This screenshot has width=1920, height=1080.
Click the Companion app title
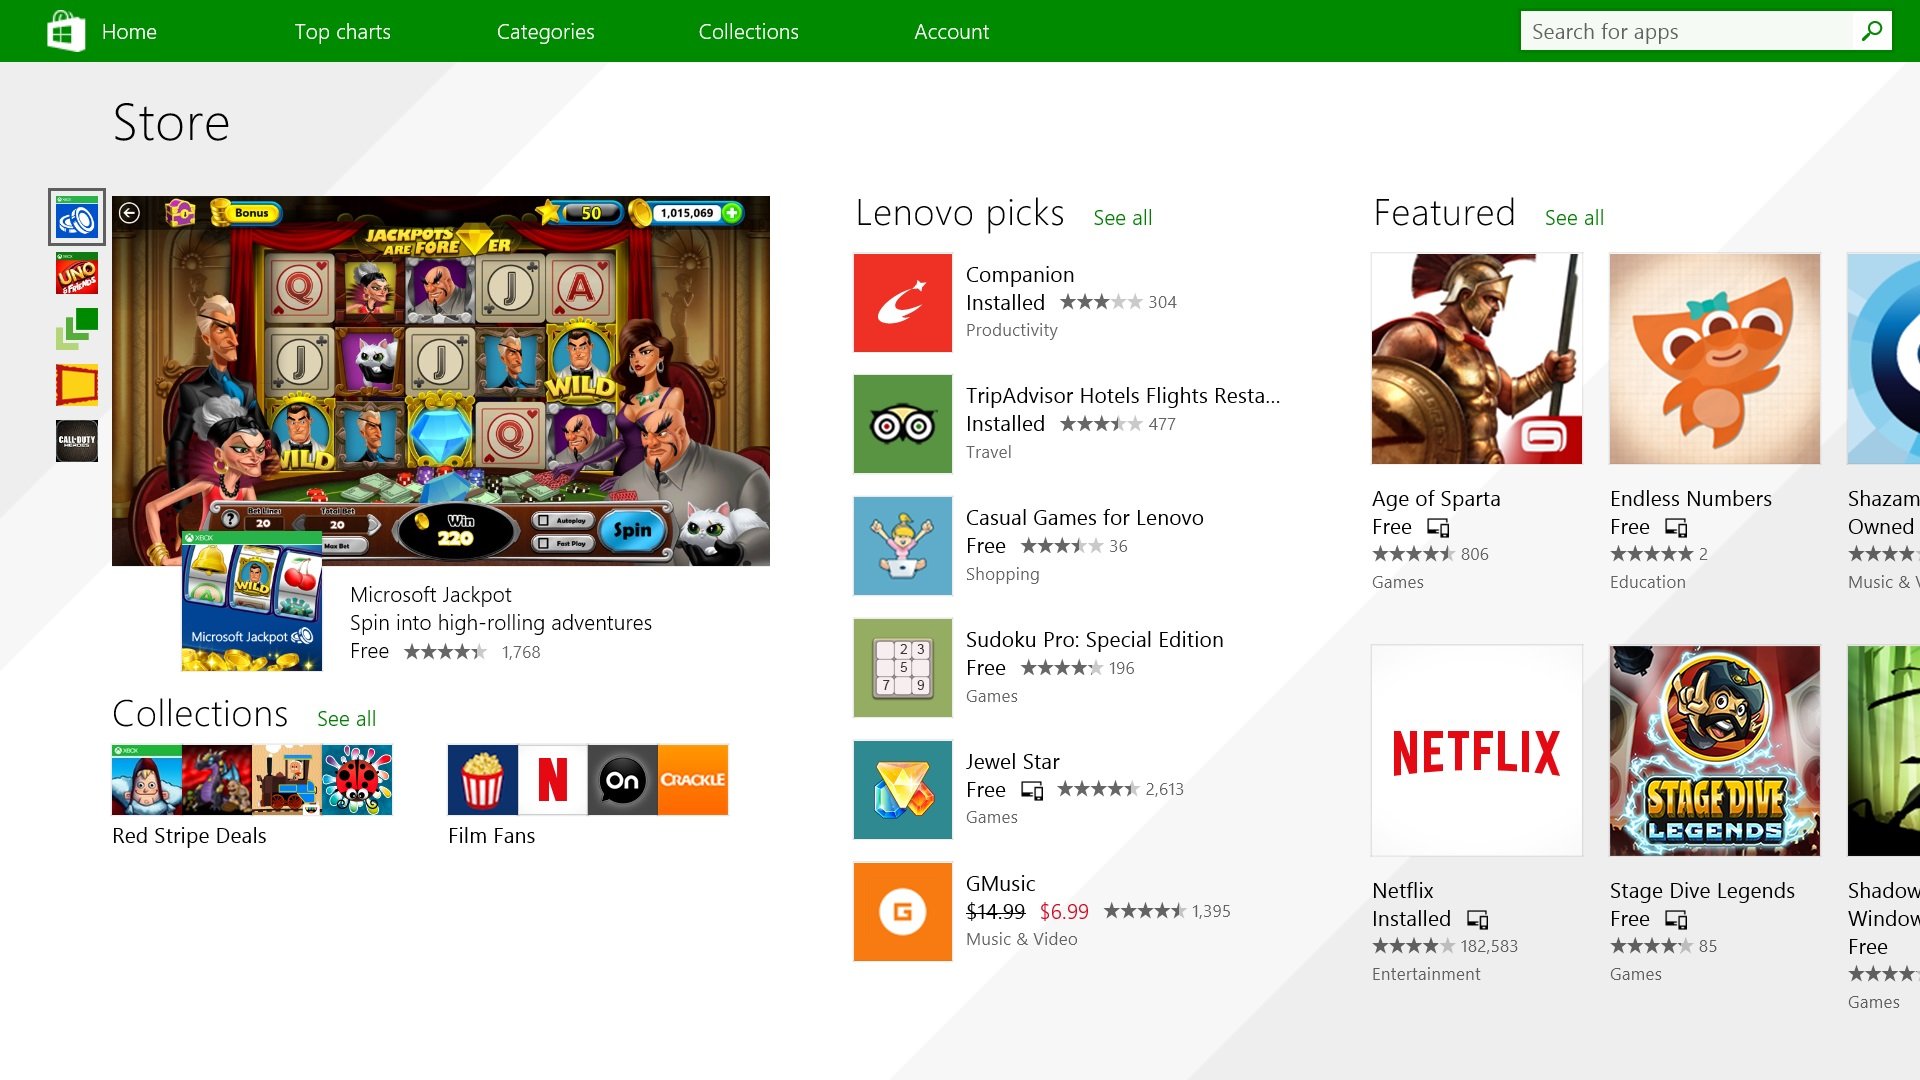coord(1020,275)
